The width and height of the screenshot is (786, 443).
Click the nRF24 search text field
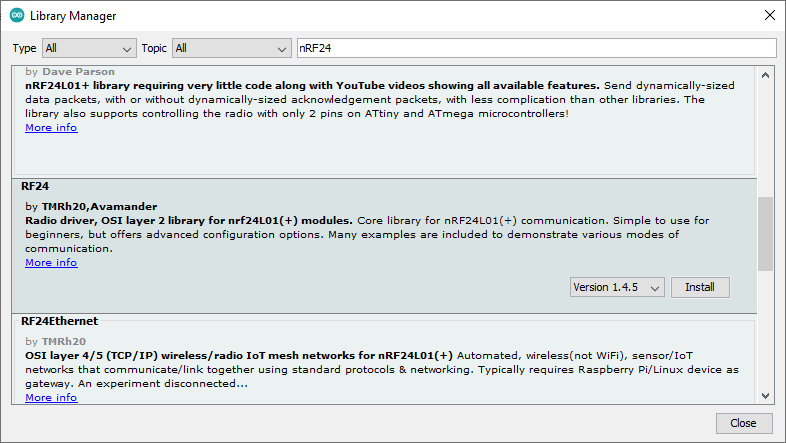(537, 48)
